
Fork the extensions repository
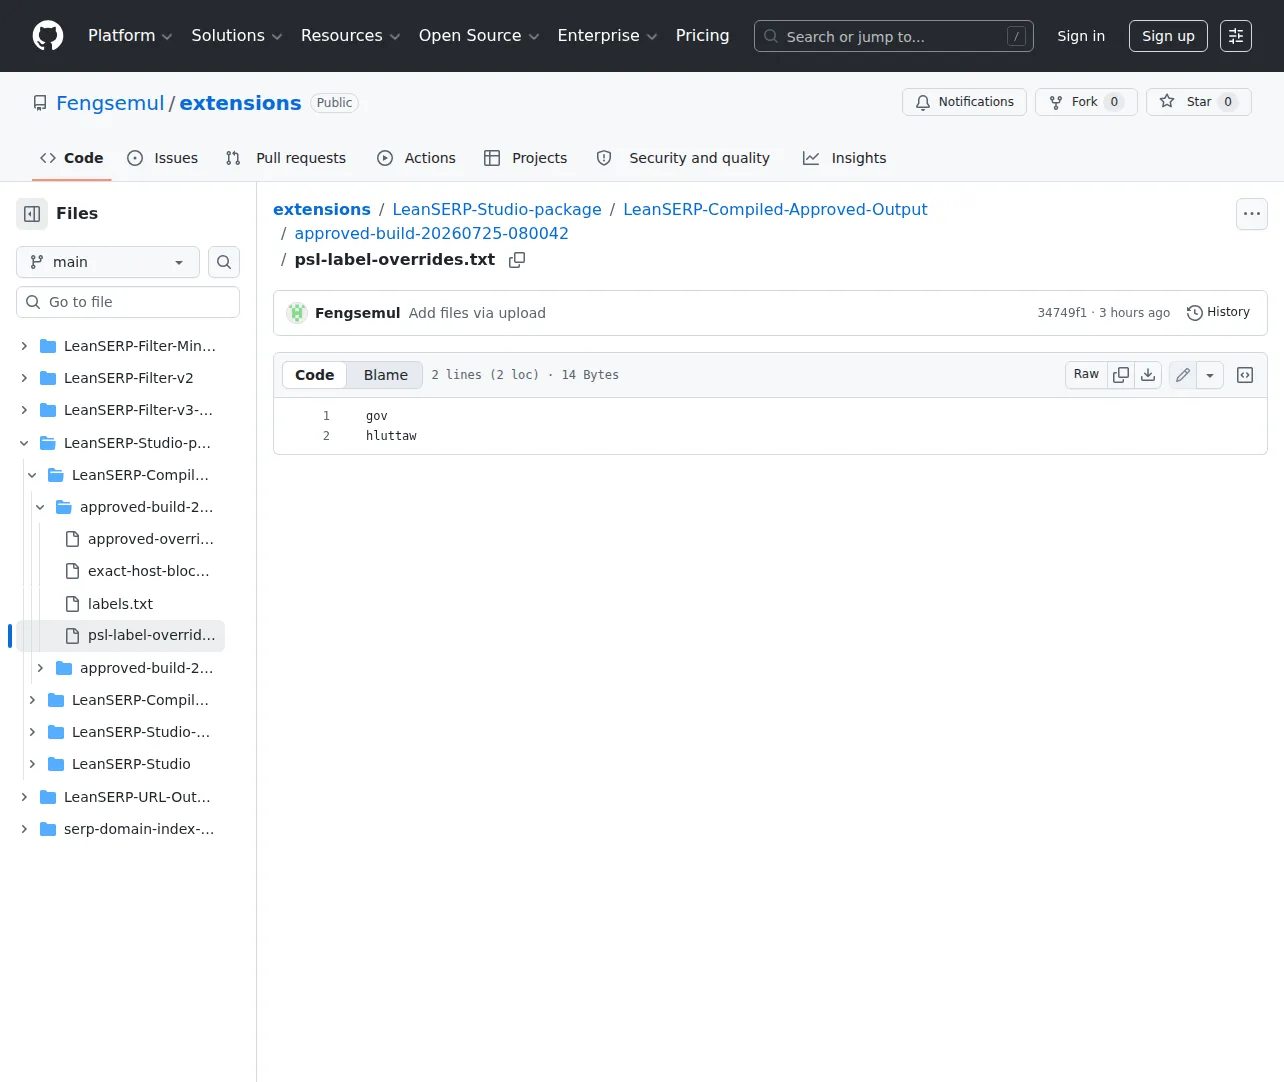point(1086,102)
